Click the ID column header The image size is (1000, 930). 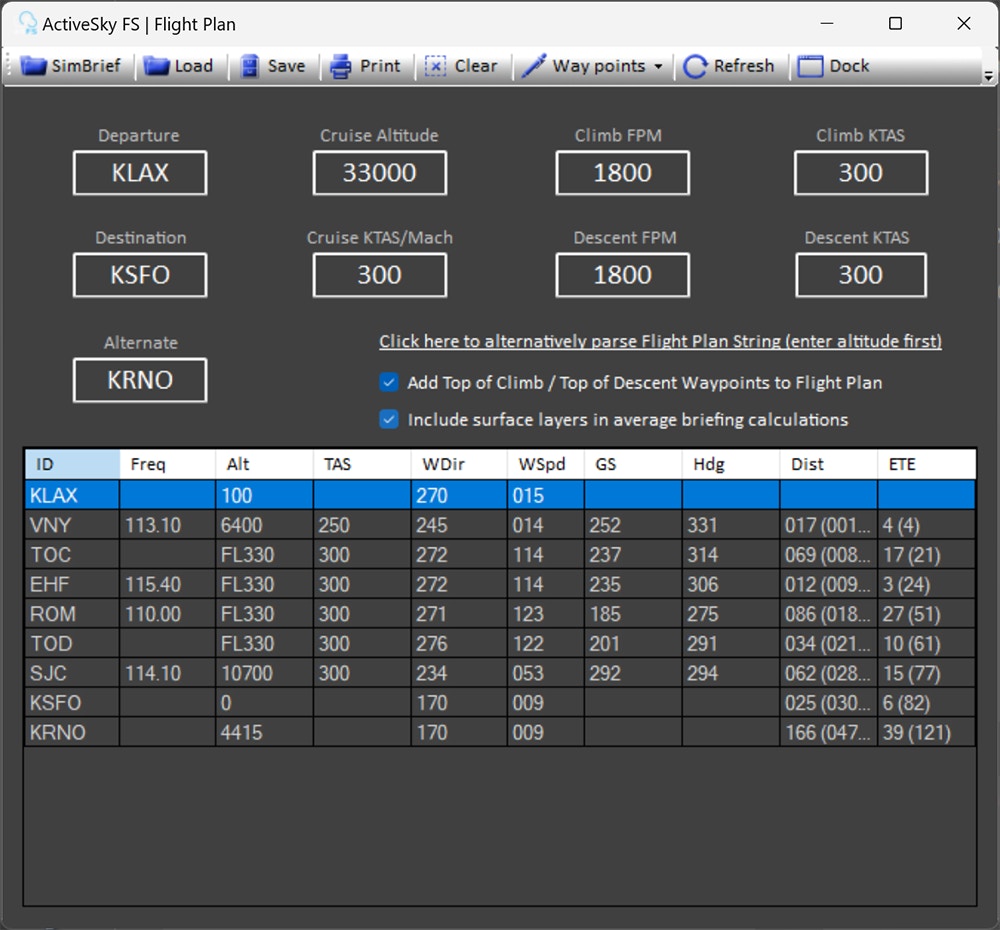point(71,464)
